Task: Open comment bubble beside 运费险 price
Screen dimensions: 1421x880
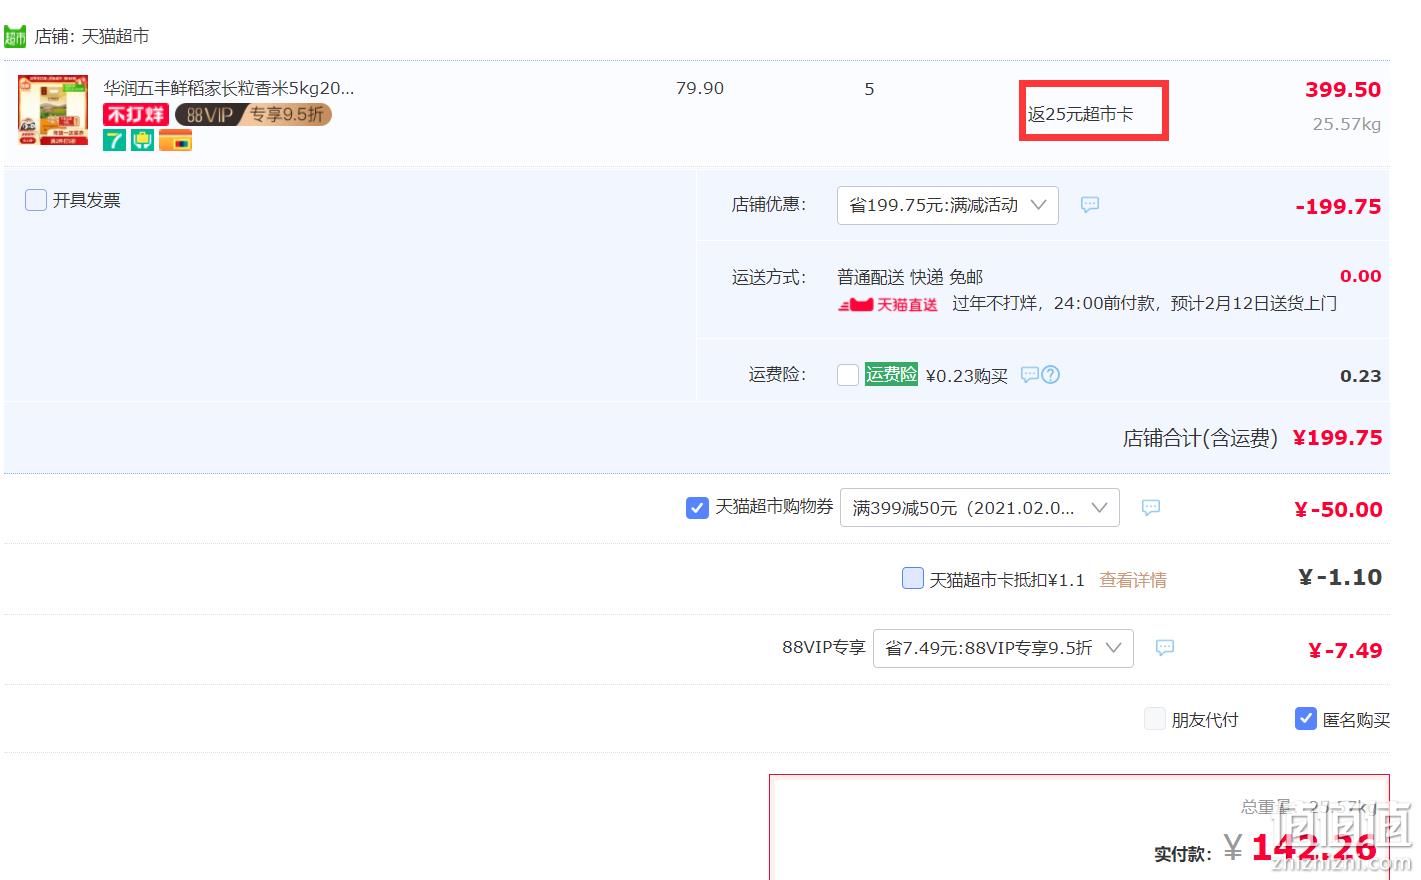Action: click(1029, 375)
